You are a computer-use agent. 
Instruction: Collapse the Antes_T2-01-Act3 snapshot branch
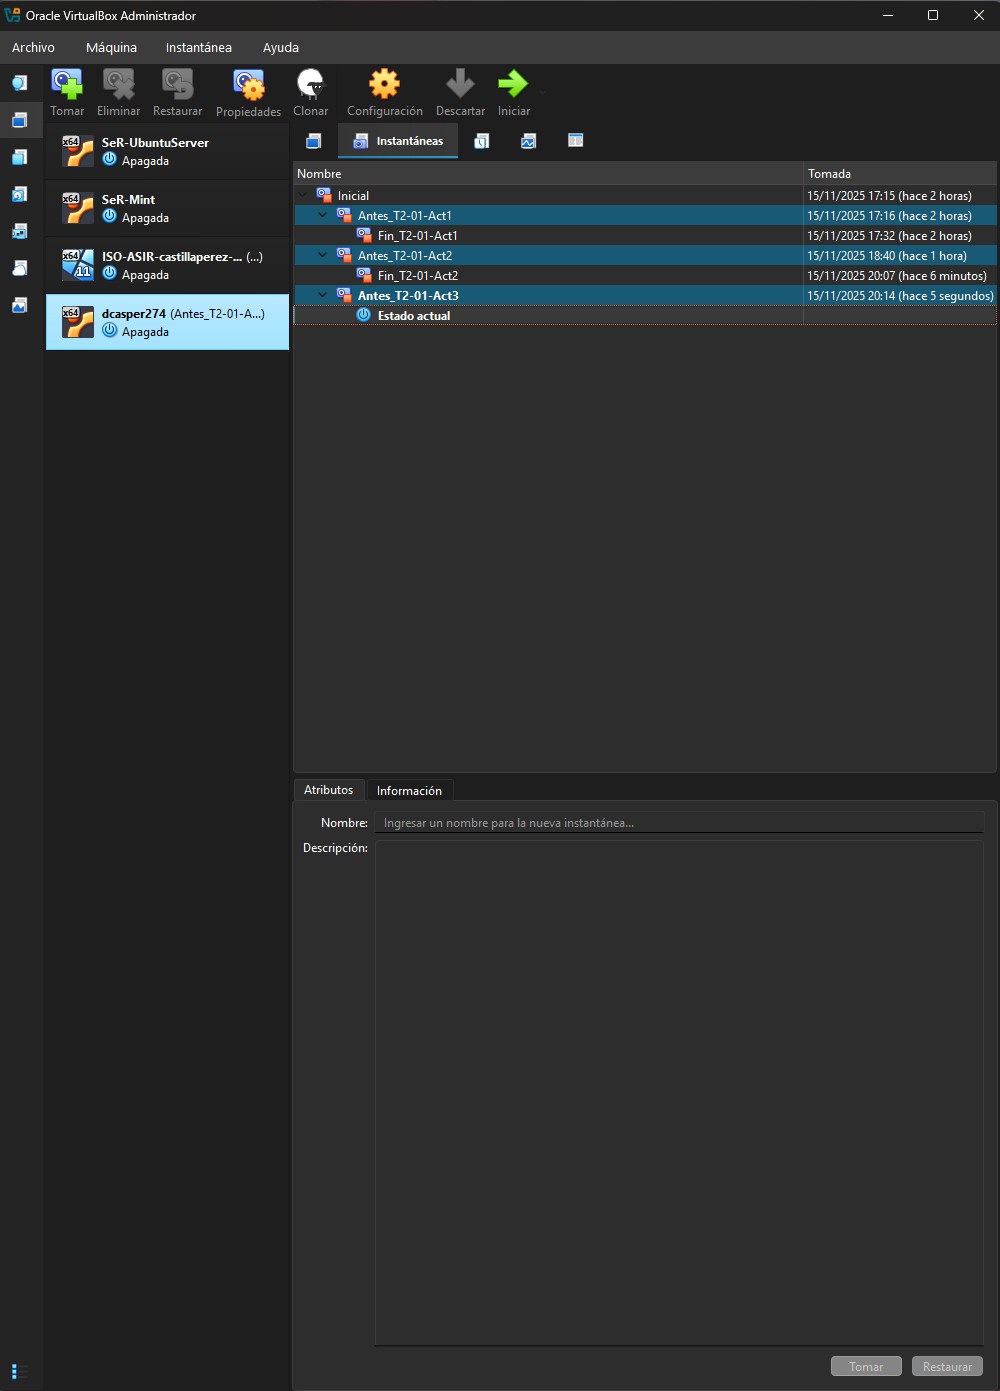coord(322,295)
